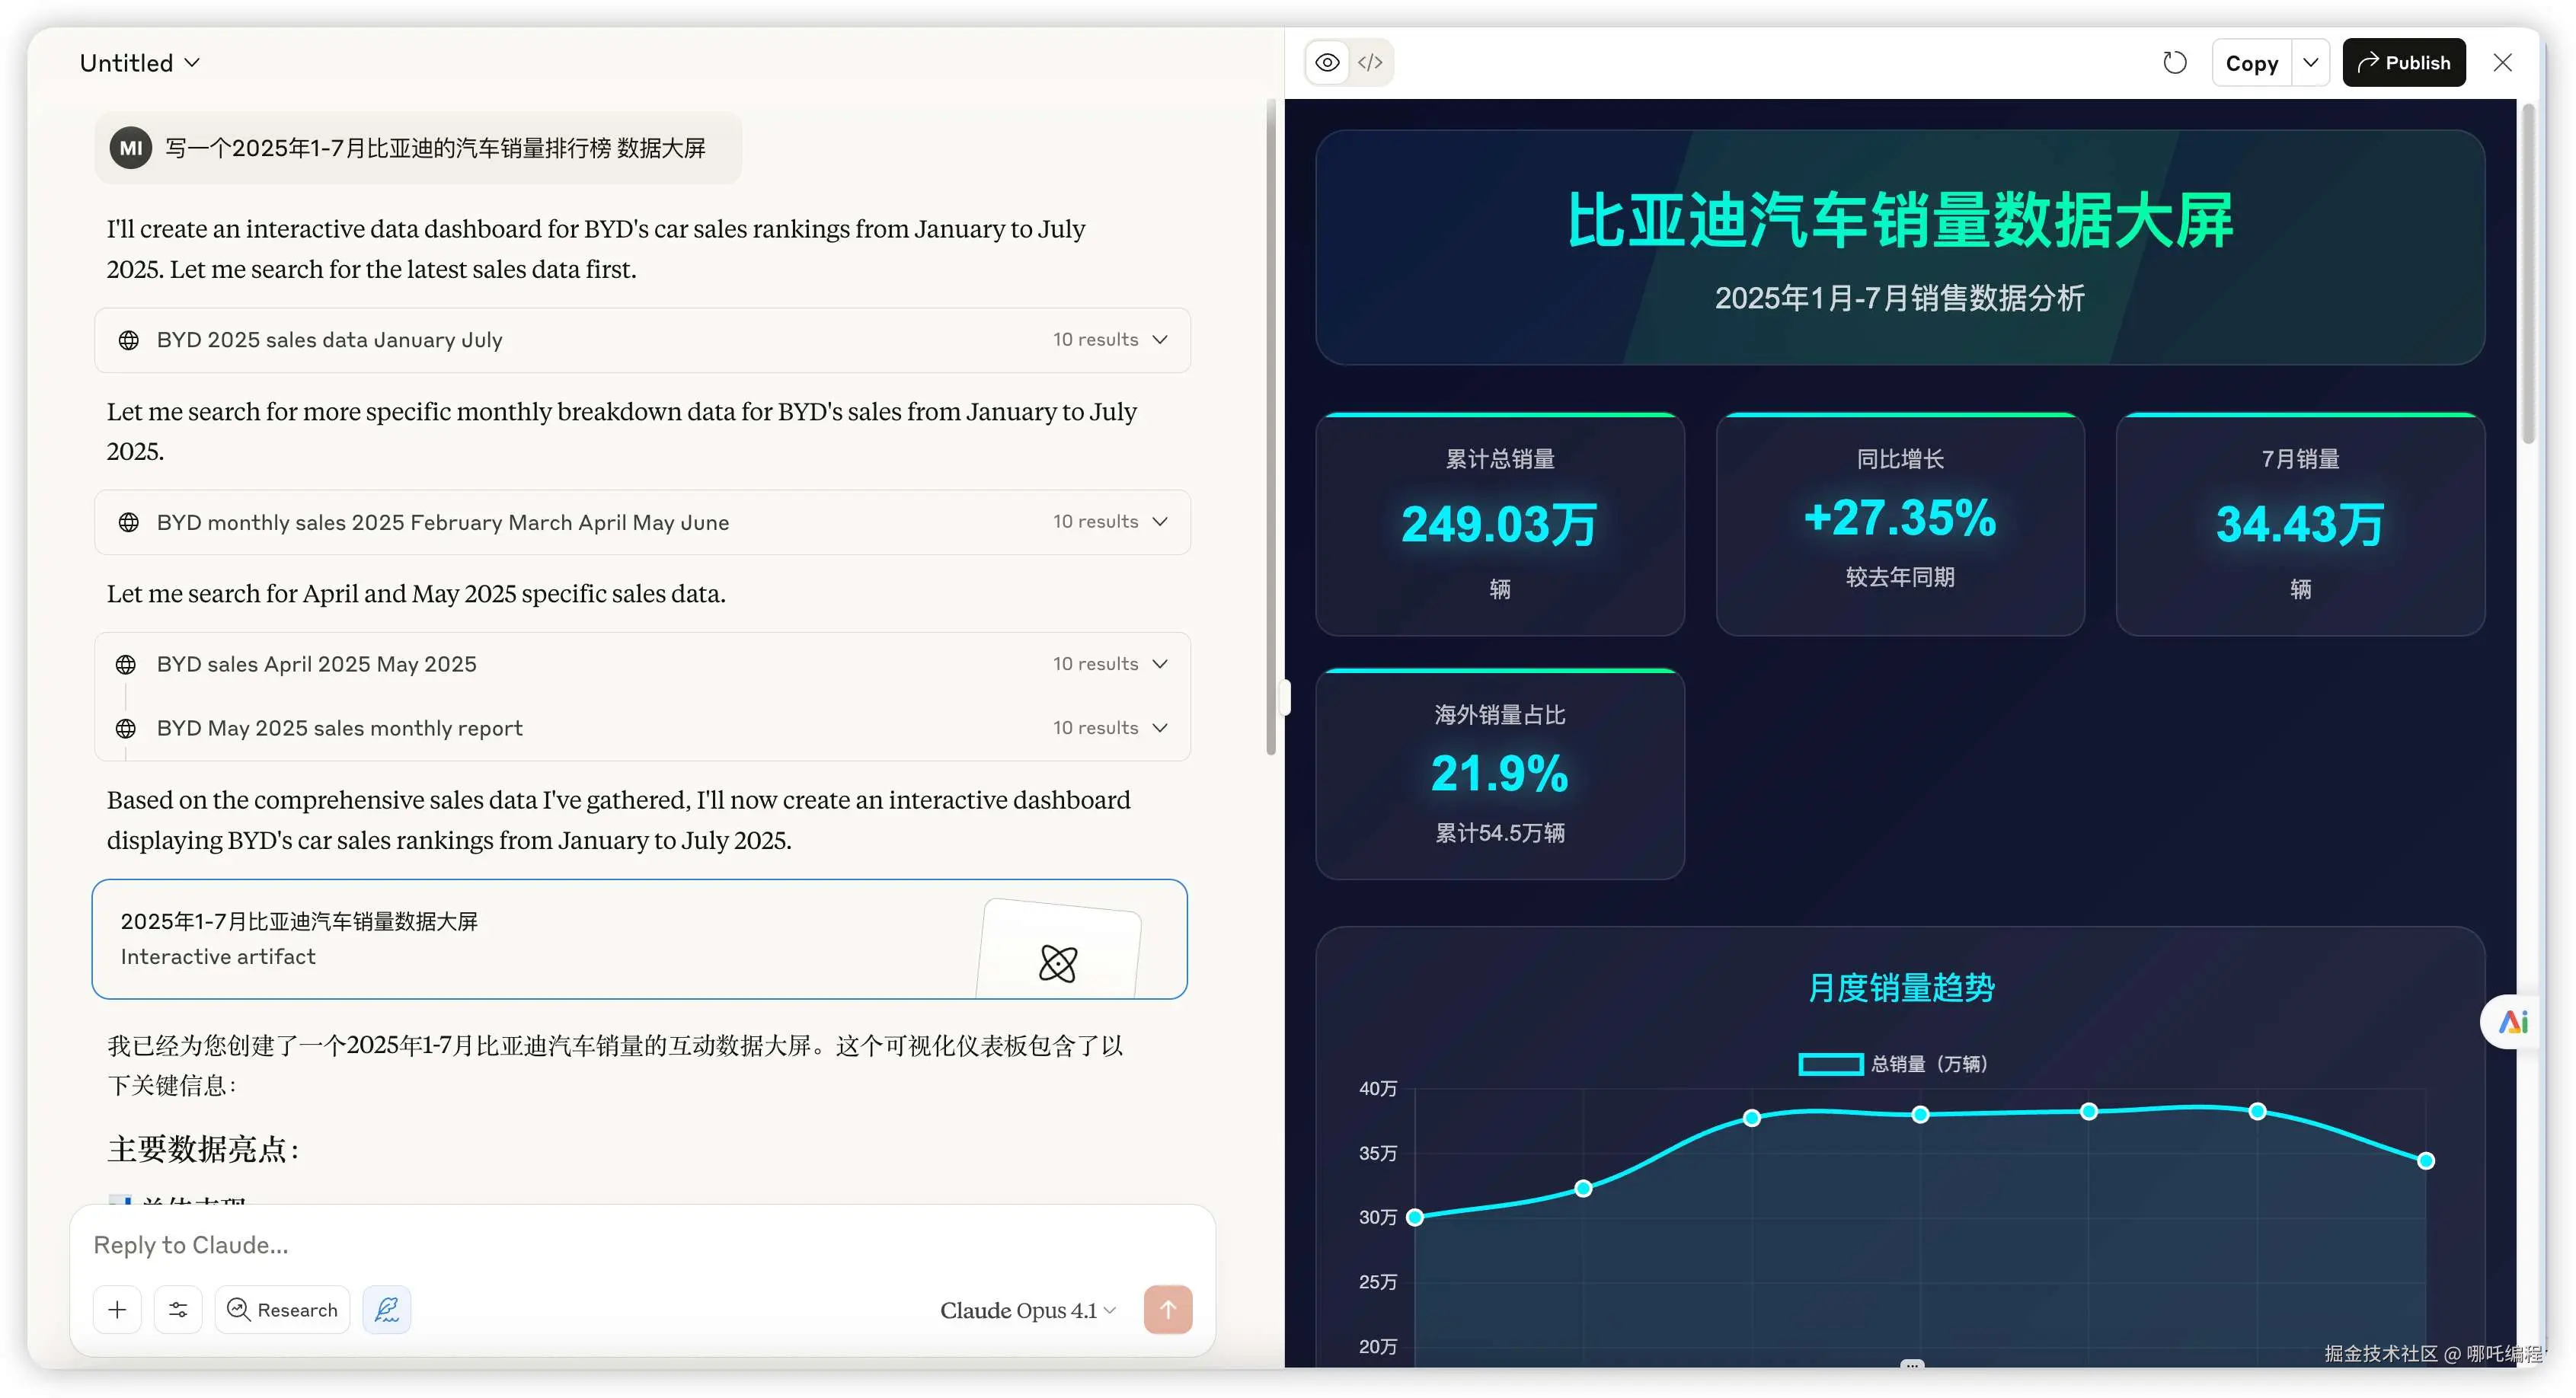Expand BYD monthly sales 2025 February search results
This screenshot has width=2576, height=1398.
[x=642, y=522]
